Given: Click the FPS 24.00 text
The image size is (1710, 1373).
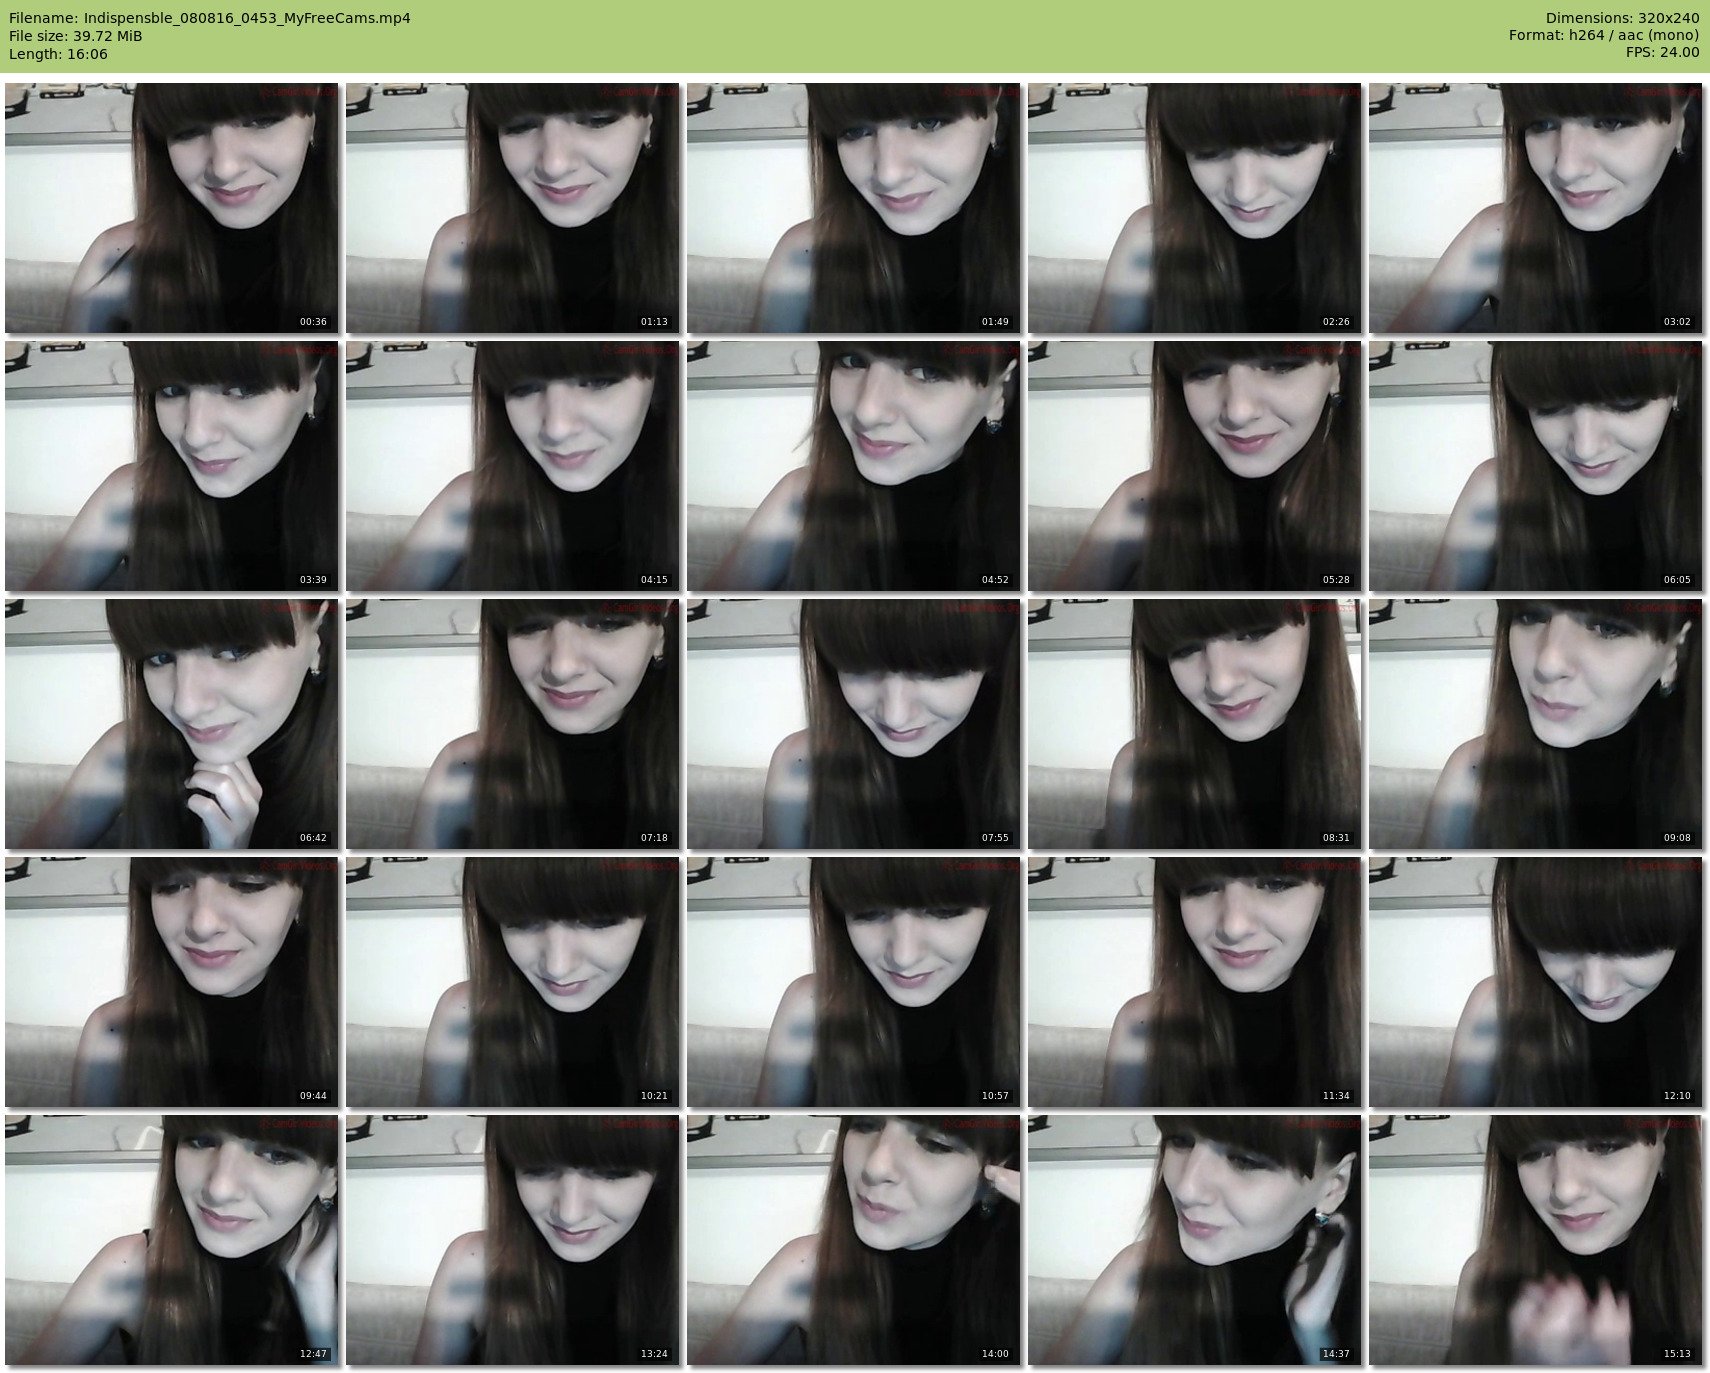Looking at the screenshot, I should pyautogui.click(x=1662, y=54).
